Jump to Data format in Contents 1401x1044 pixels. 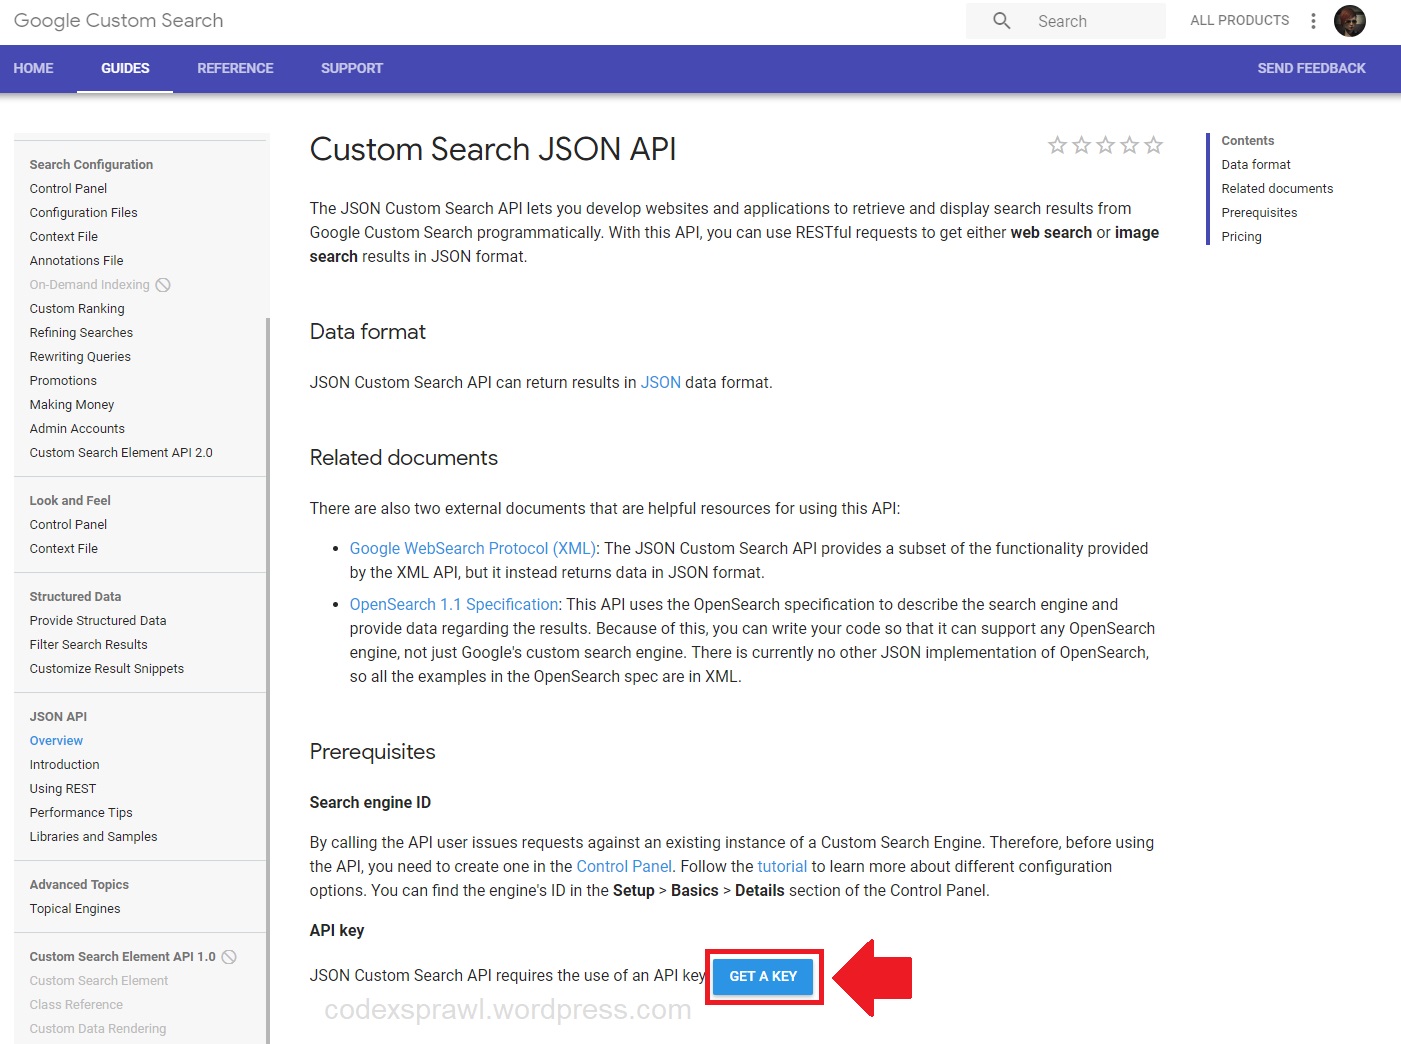point(1256,165)
